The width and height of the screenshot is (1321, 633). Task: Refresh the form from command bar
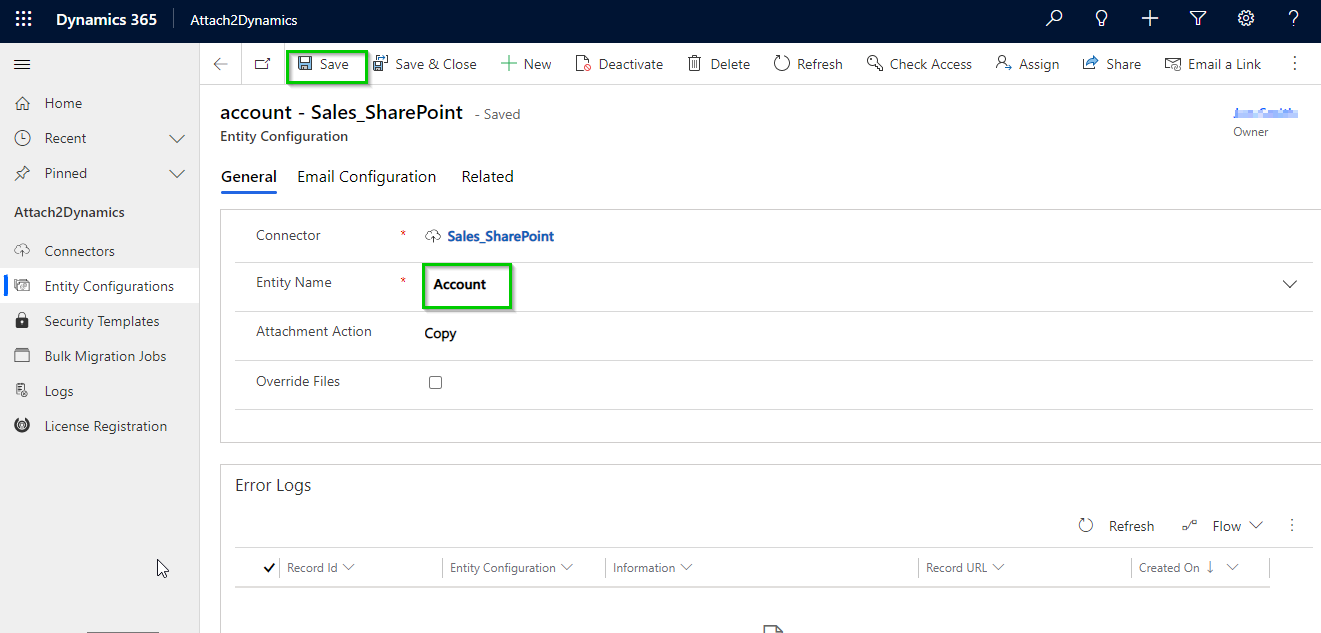pyautogui.click(x=808, y=64)
